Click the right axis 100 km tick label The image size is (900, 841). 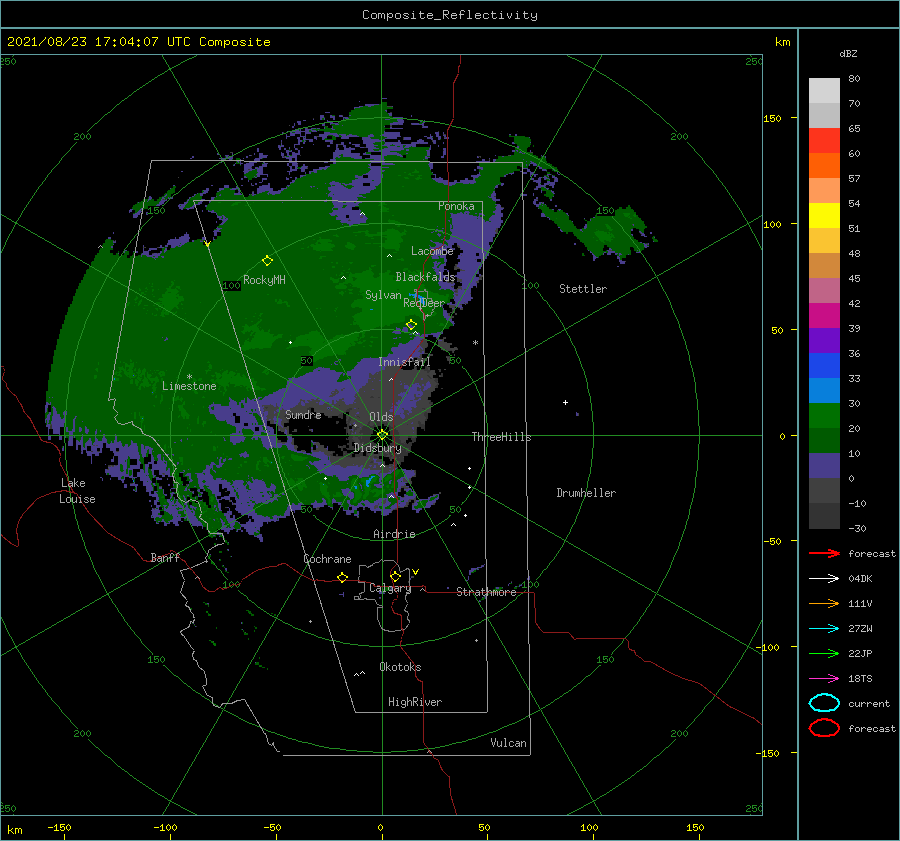point(772,224)
